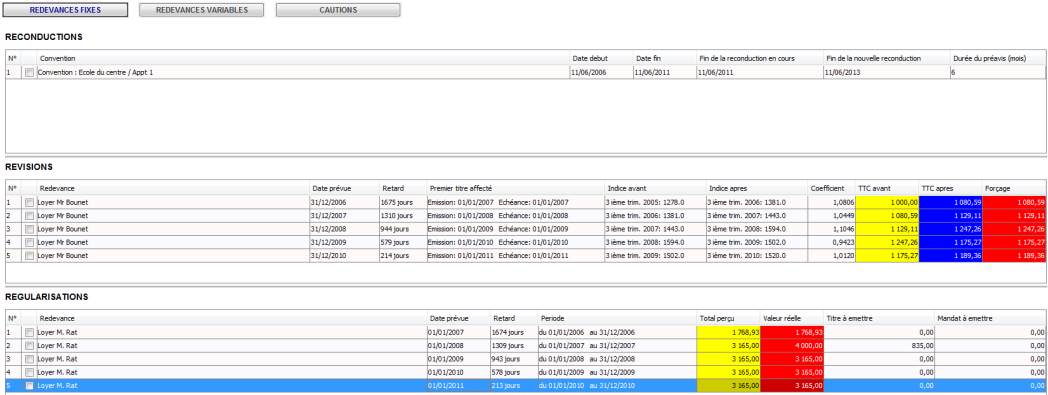Screen dimensions: 1048x395
Task: Click the Valeur réelle column header
Action: tap(791, 319)
